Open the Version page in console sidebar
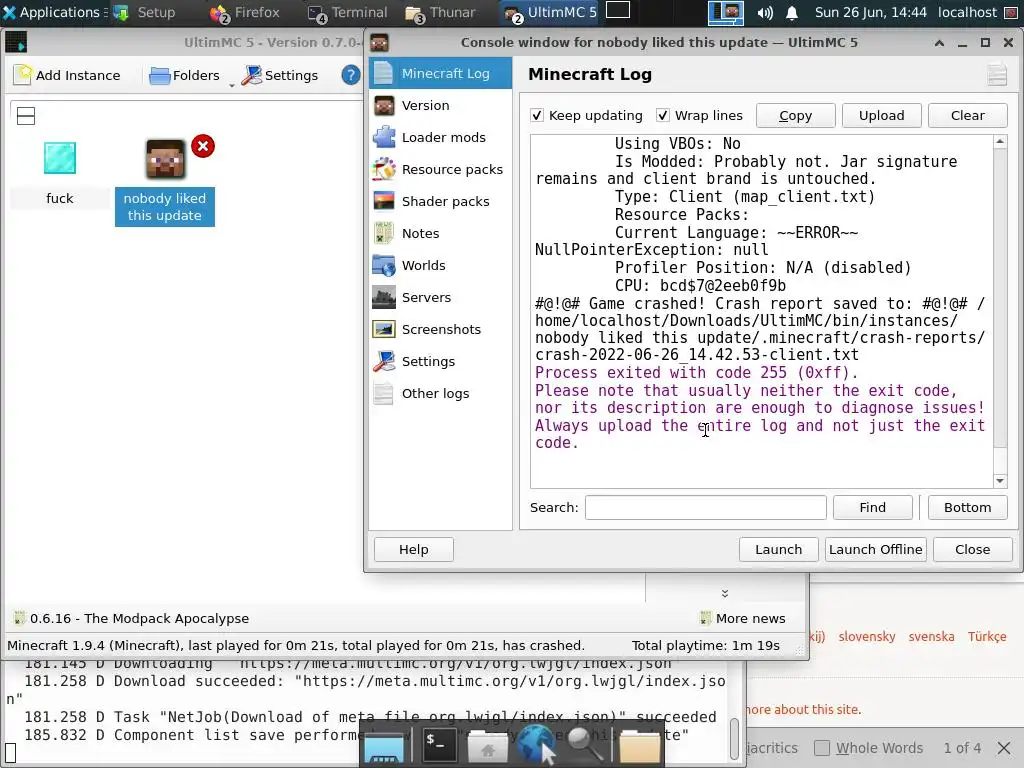This screenshot has height=768, width=1024. (x=440, y=105)
